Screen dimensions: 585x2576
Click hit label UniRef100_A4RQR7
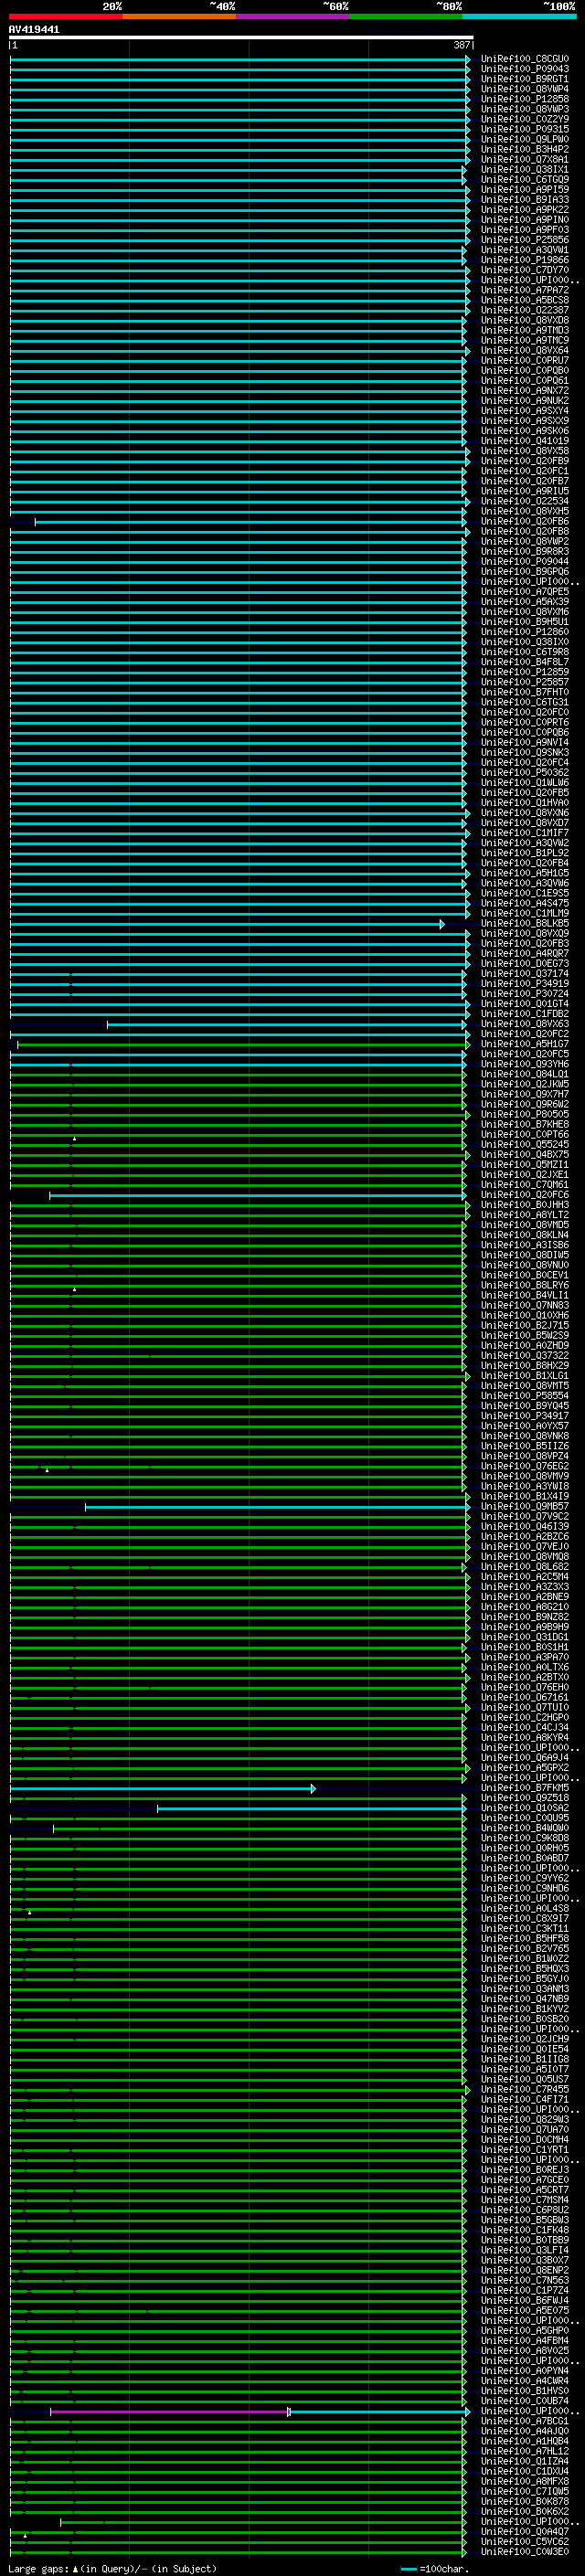coord(524,953)
